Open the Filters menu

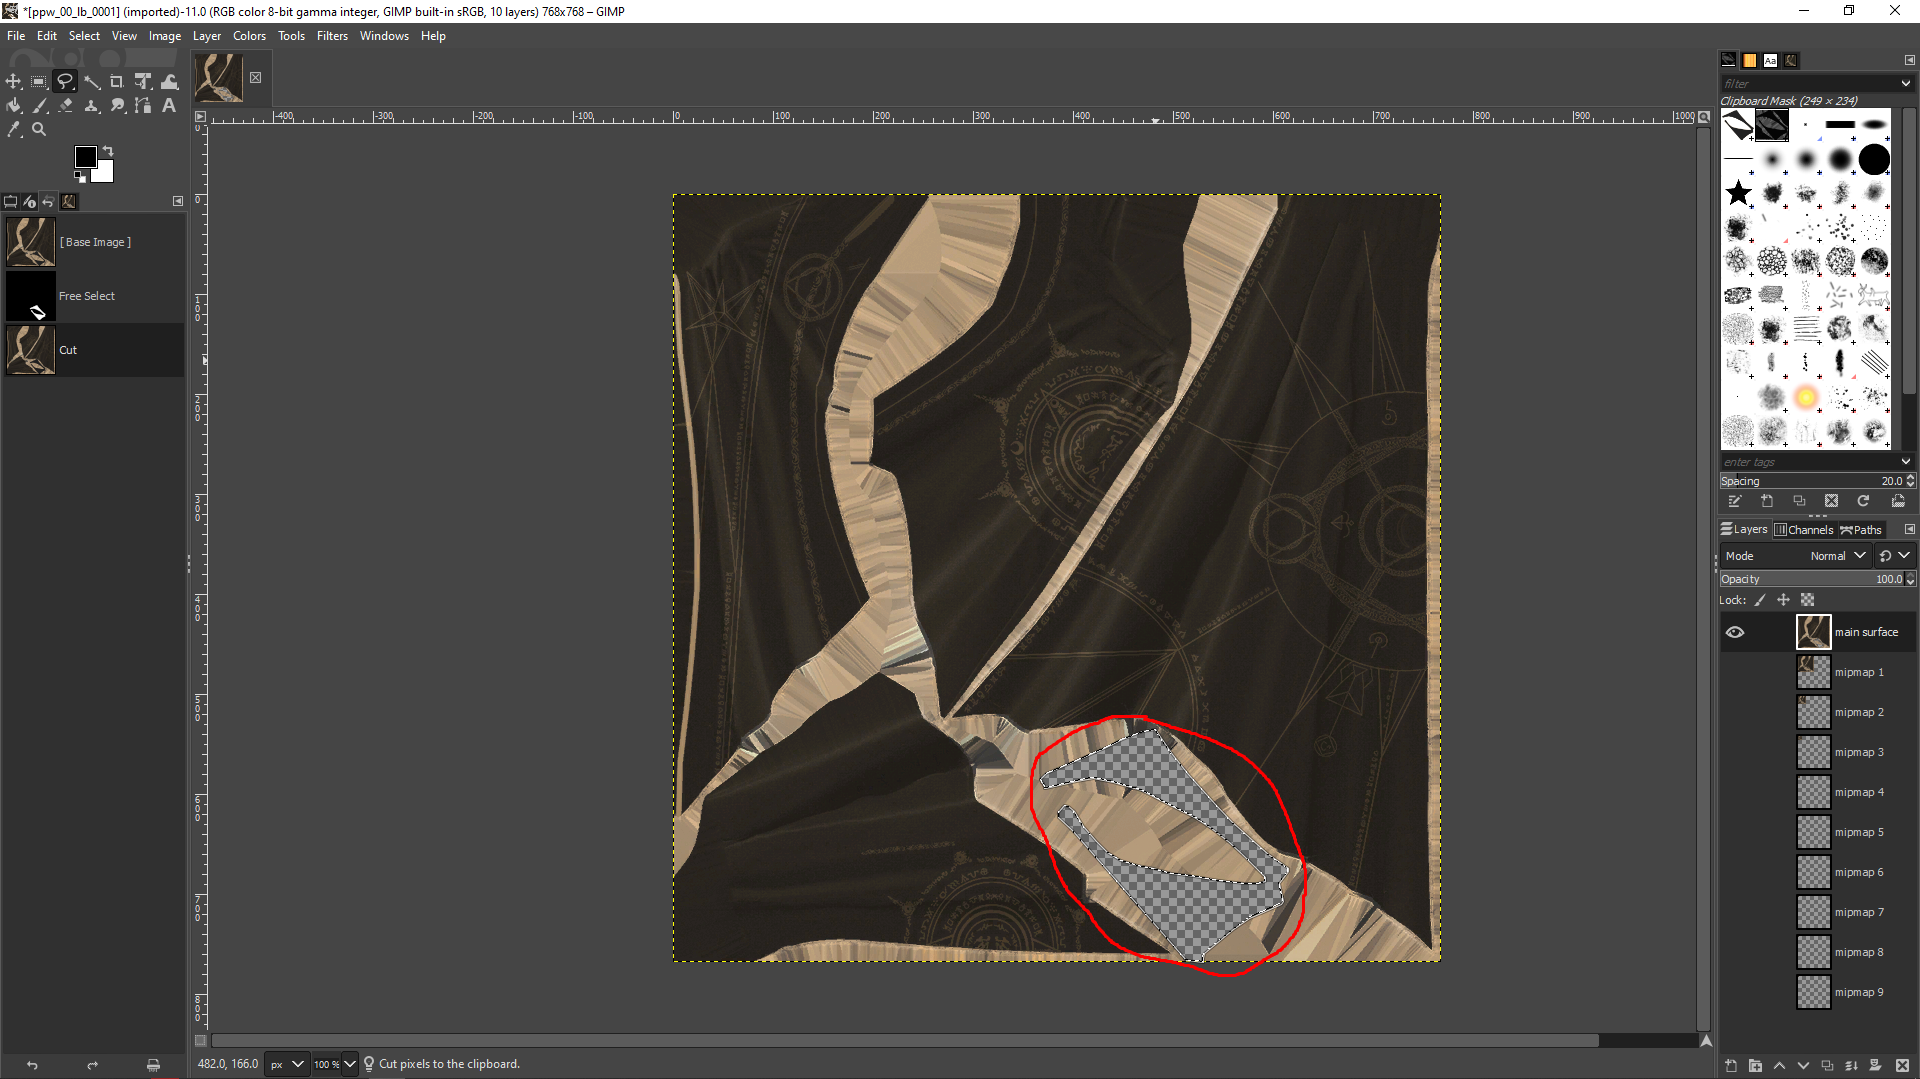pos(332,36)
